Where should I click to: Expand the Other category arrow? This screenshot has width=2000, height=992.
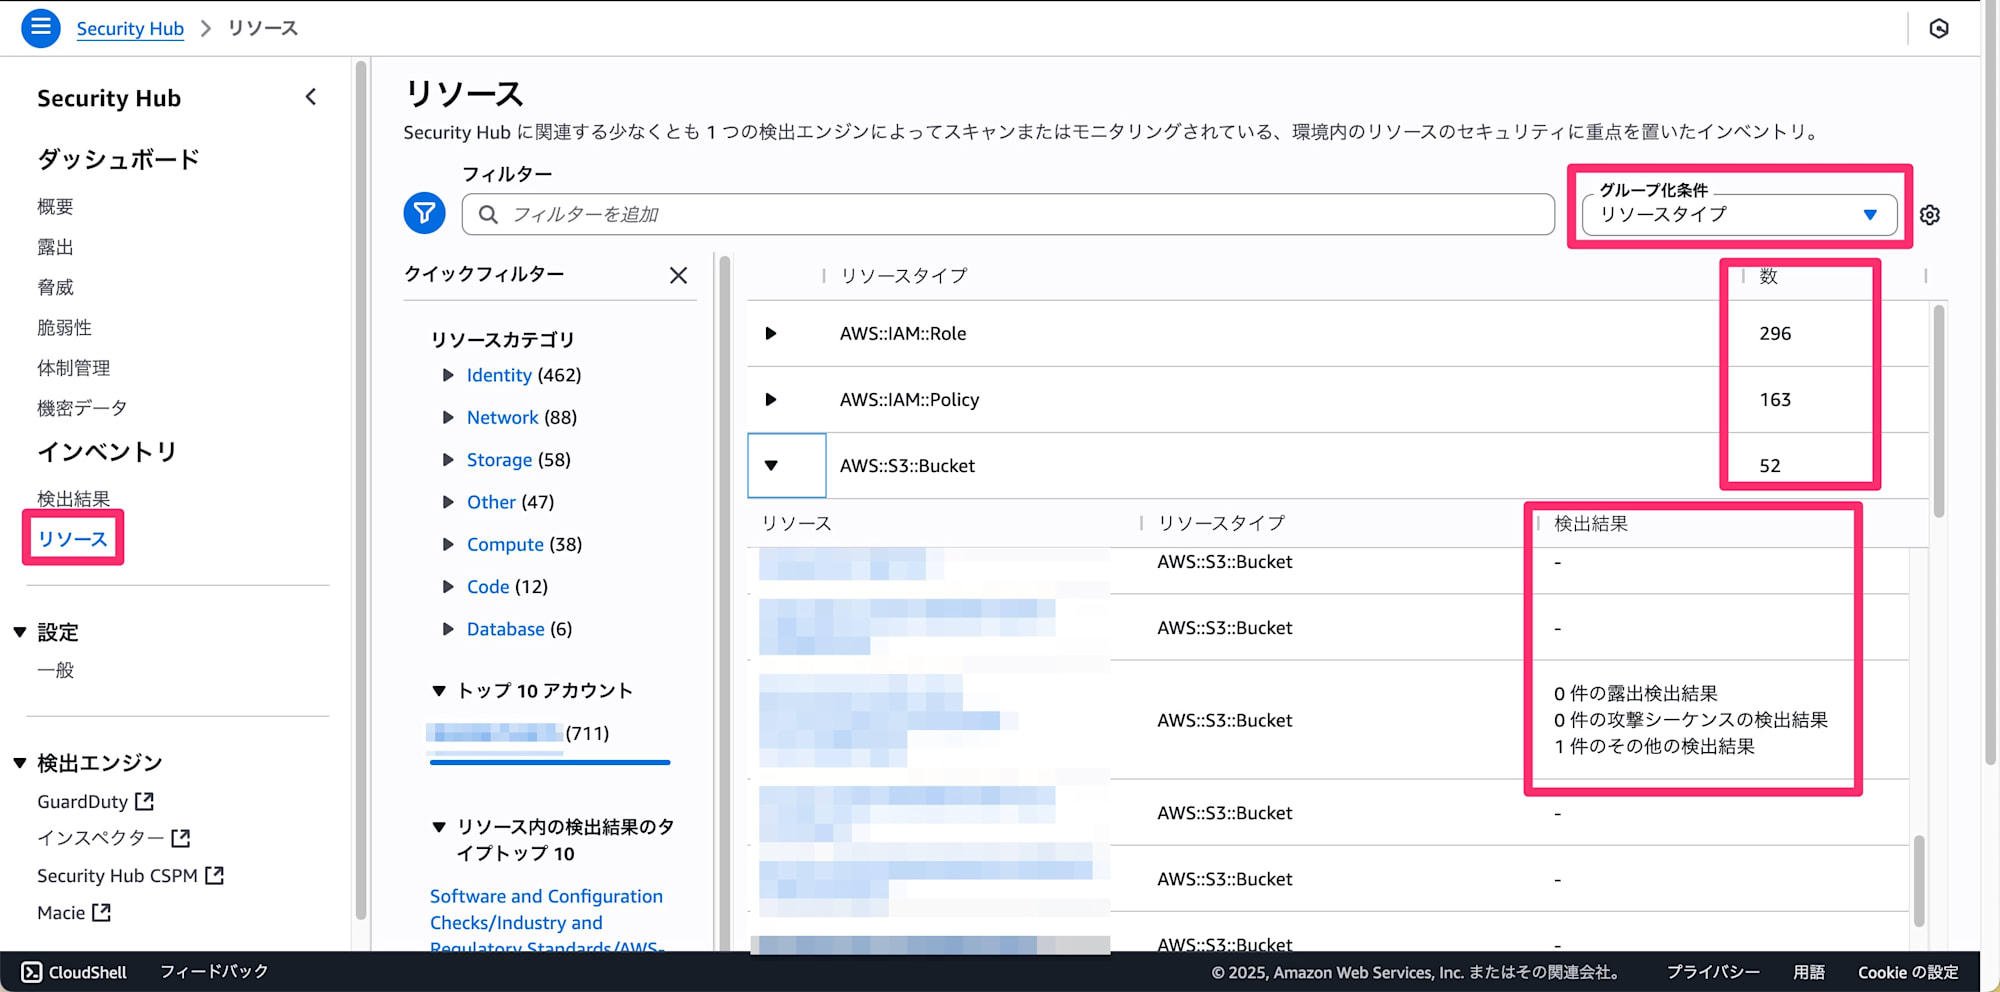point(448,502)
